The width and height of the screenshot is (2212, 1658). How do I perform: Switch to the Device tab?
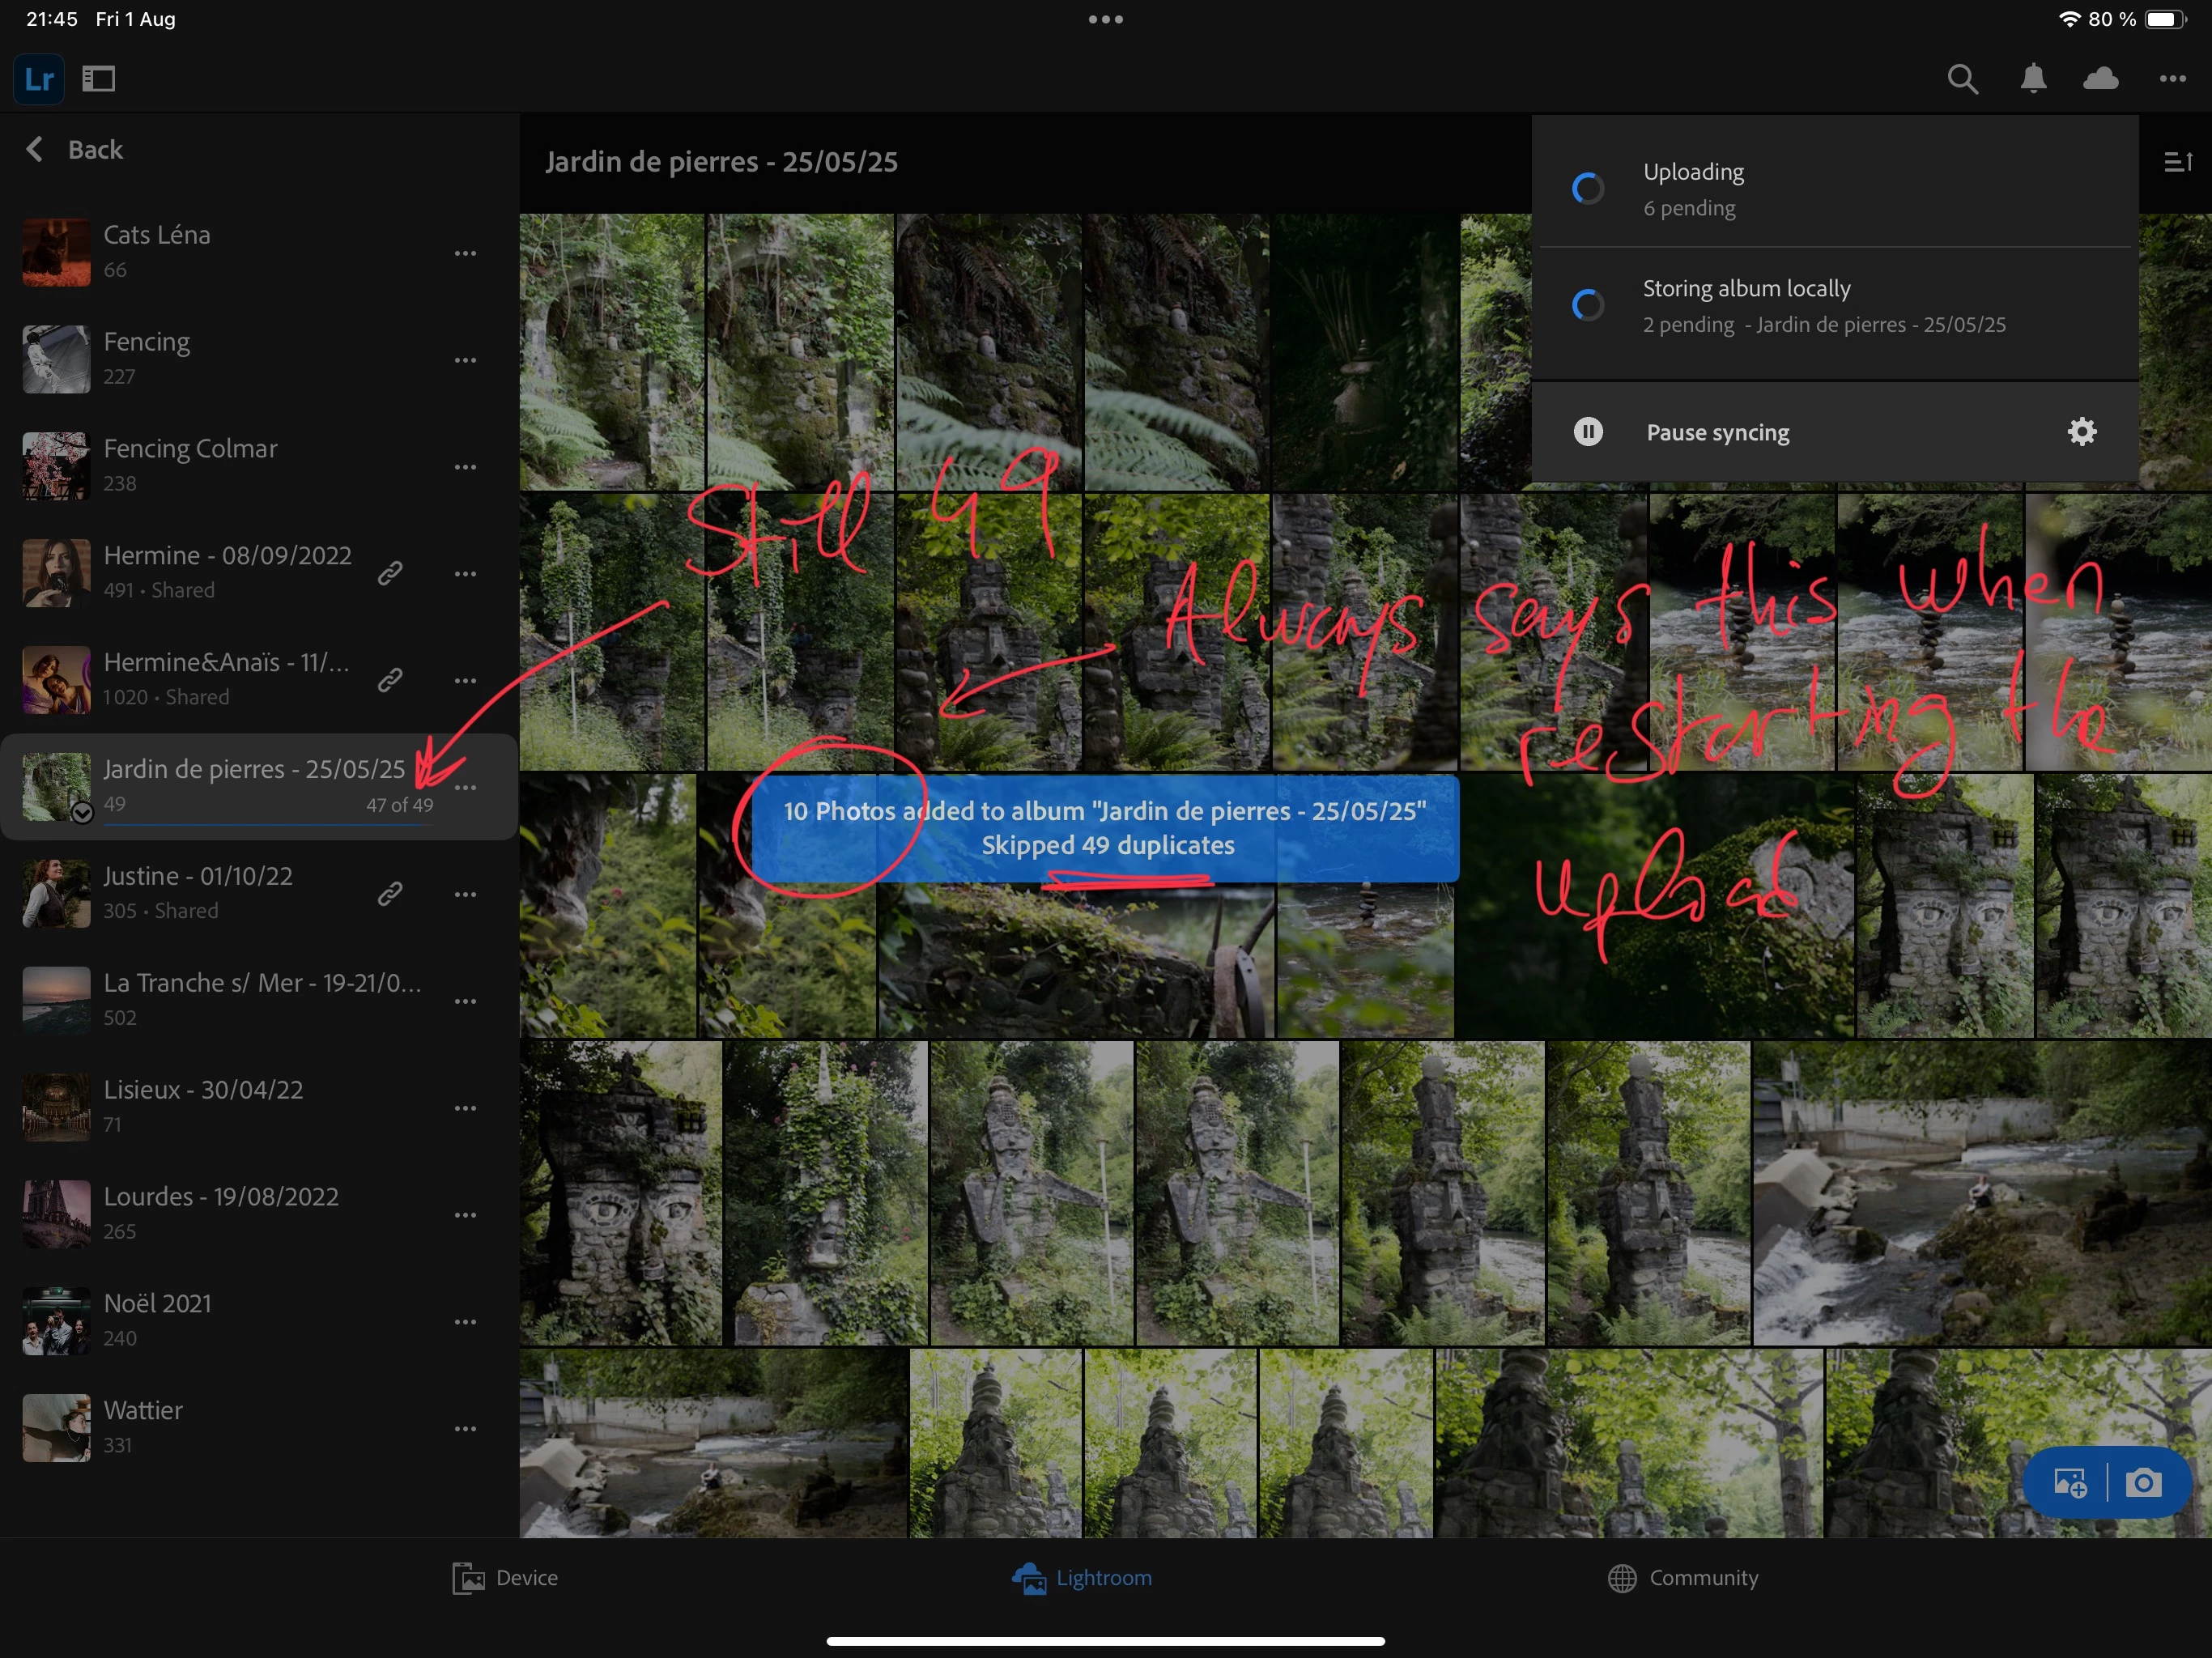[505, 1577]
